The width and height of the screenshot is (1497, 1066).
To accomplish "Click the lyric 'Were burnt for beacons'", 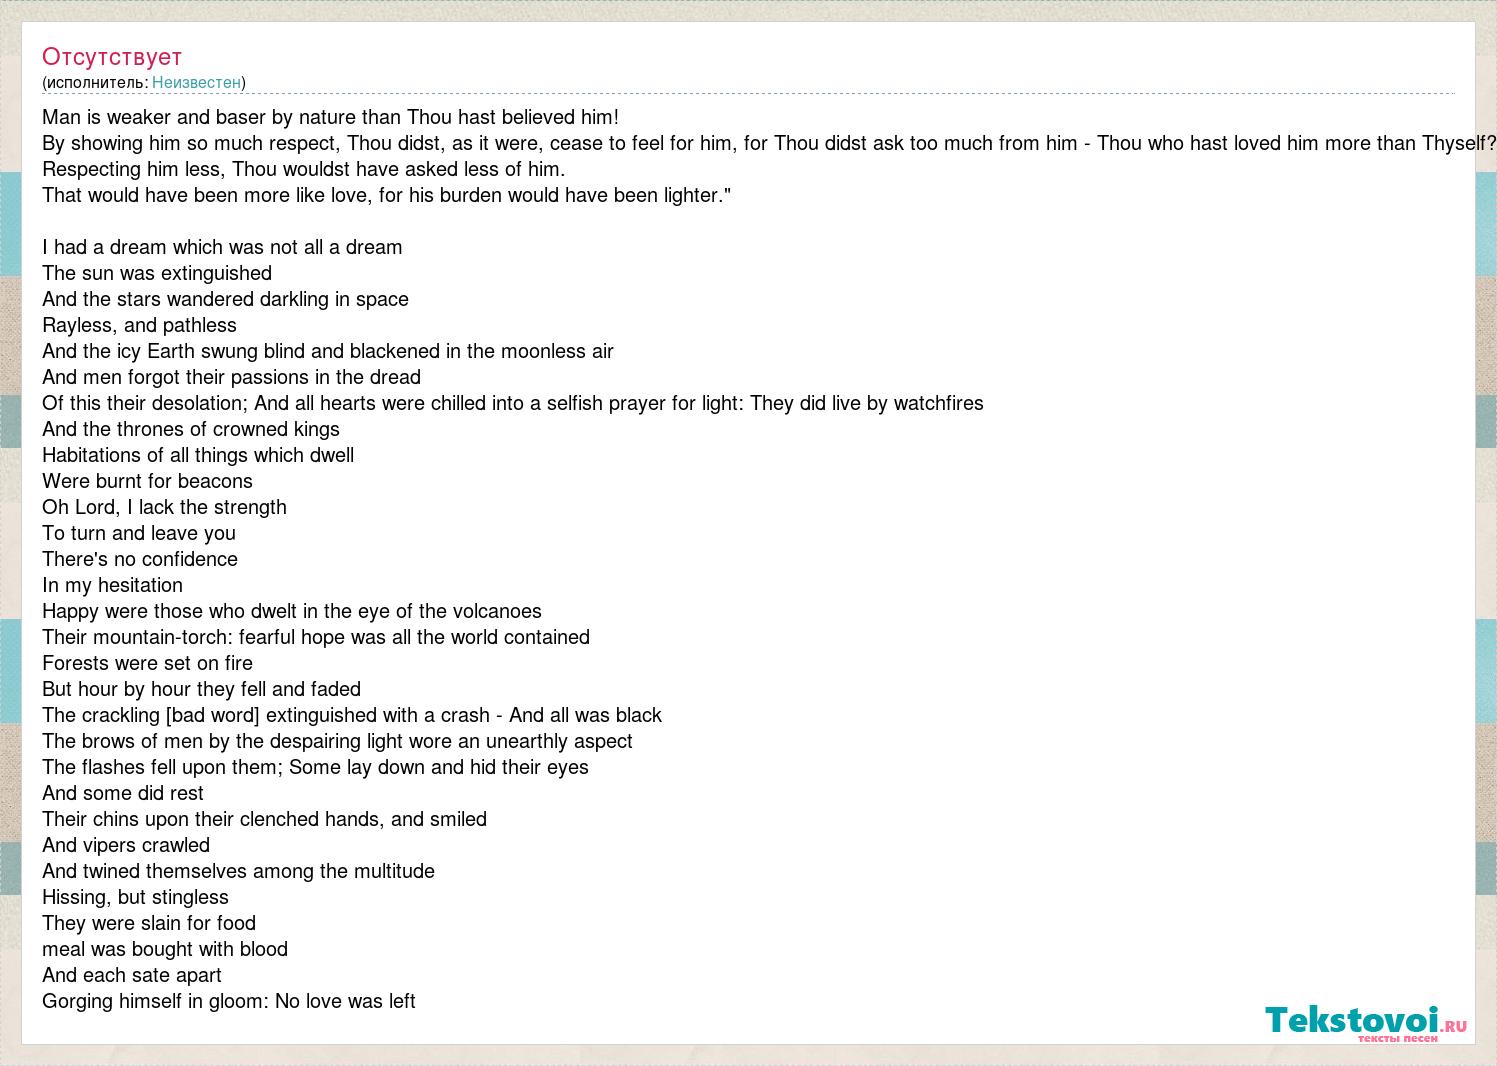I will [x=147, y=481].
